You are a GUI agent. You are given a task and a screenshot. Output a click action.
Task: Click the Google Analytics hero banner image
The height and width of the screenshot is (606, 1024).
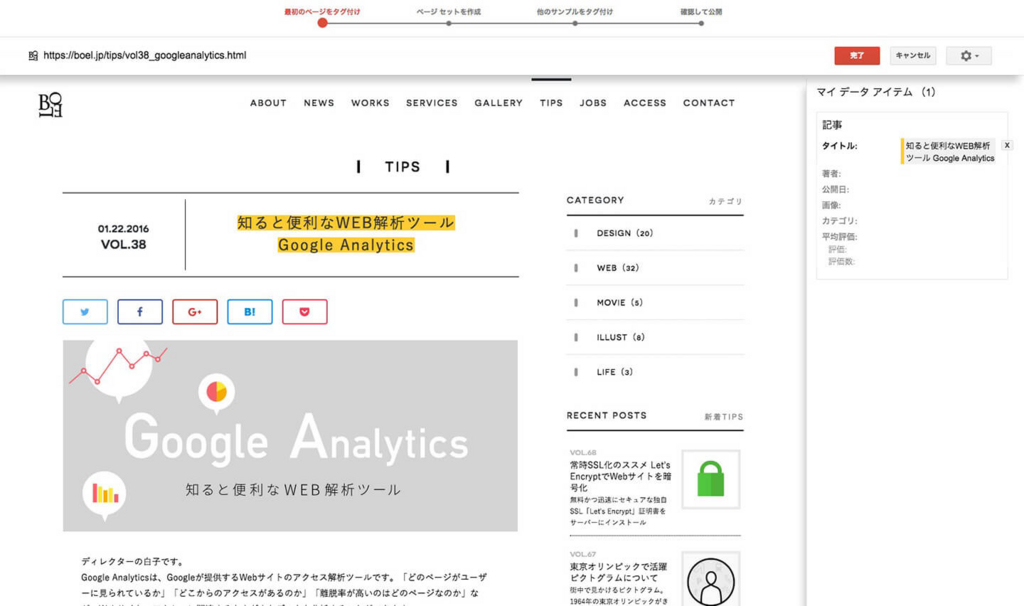click(290, 436)
